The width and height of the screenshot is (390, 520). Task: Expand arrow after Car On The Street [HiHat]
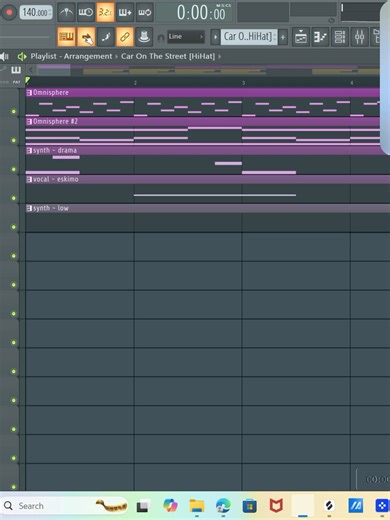[x=220, y=57]
